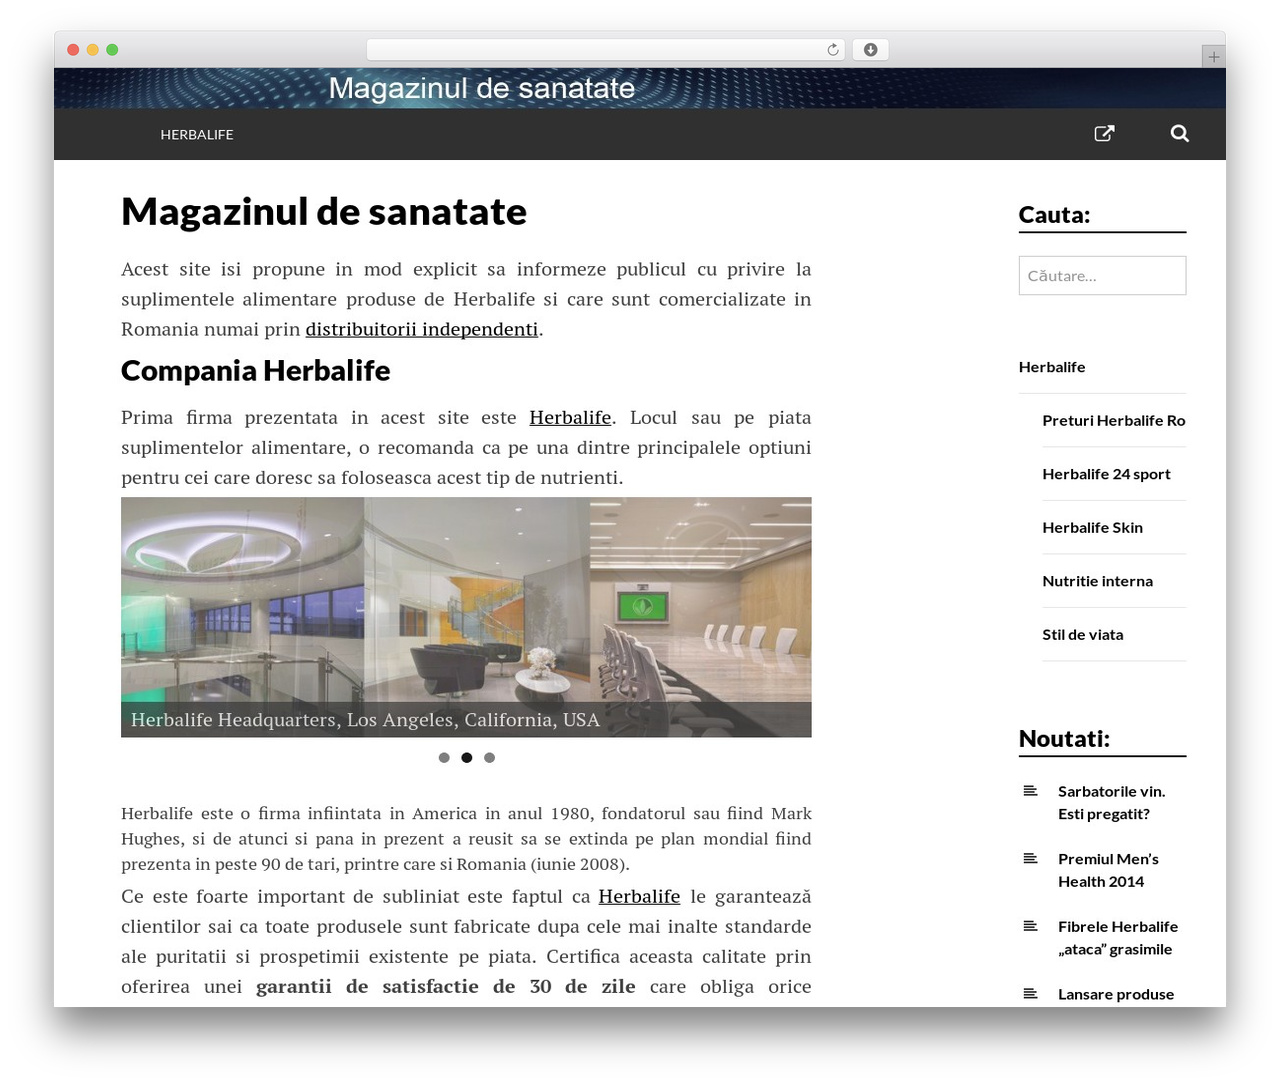The width and height of the screenshot is (1280, 1084).
Task: Go to Nutritie interna in the sidebar menu
Action: tap(1097, 581)
